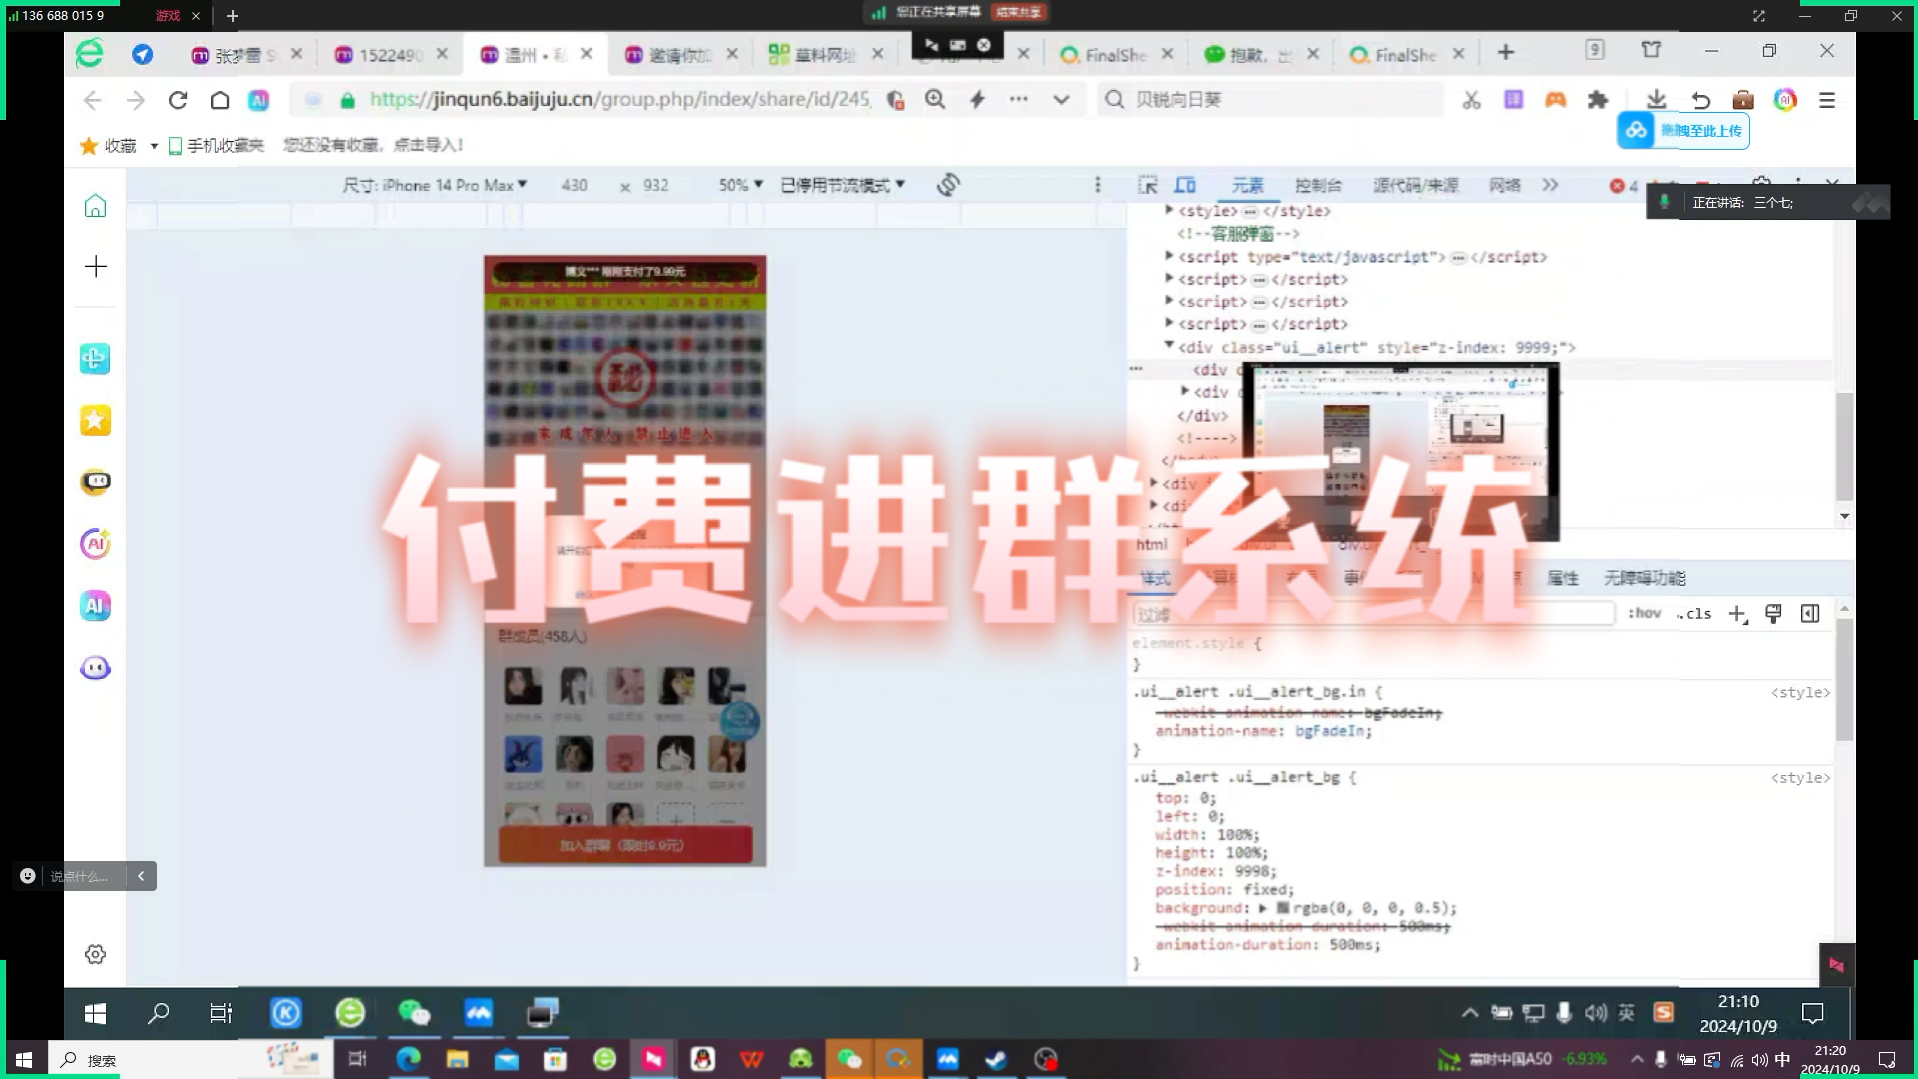Screen dimensions: 1918x1079
Task: Open the yellow star favorites sidebar app
Action: 95,420
